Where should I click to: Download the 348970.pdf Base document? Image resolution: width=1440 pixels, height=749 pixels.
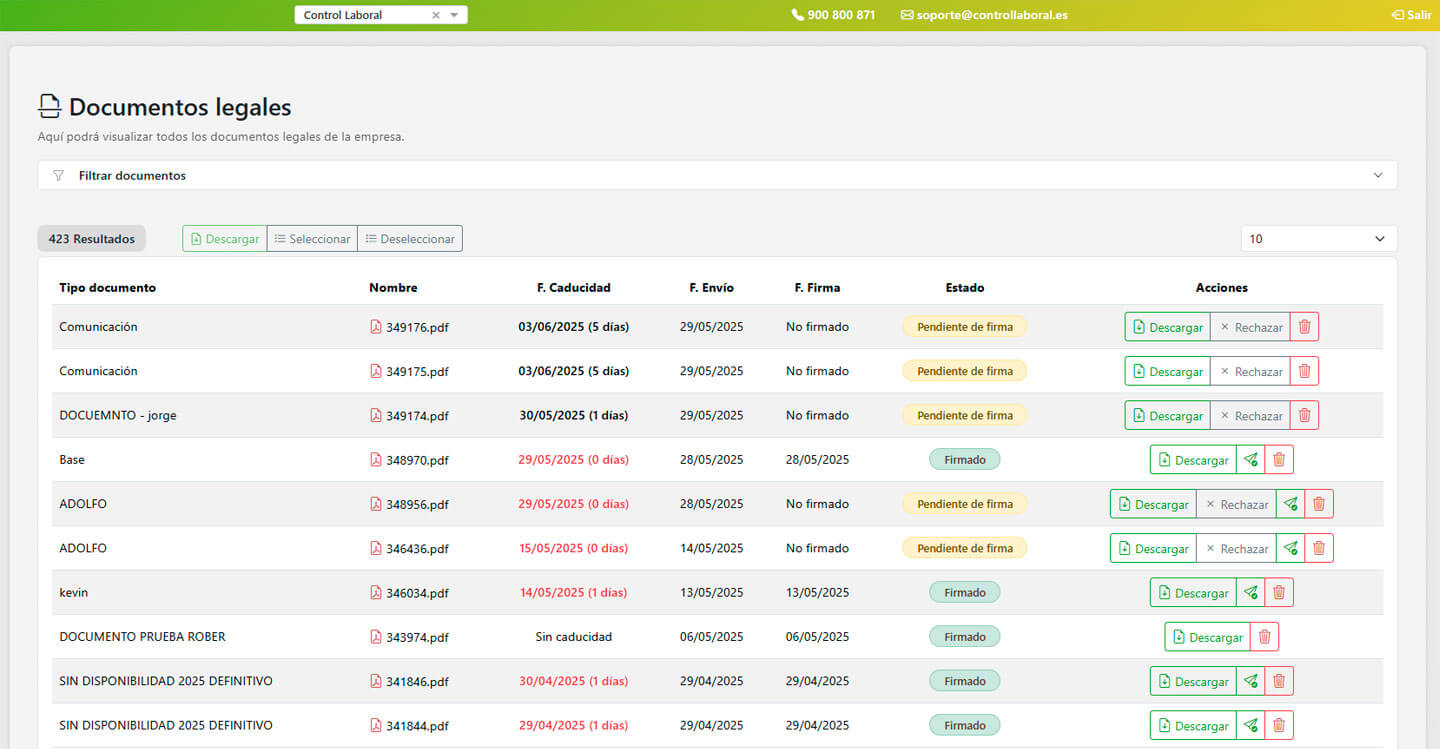(x=1193, y=460)
